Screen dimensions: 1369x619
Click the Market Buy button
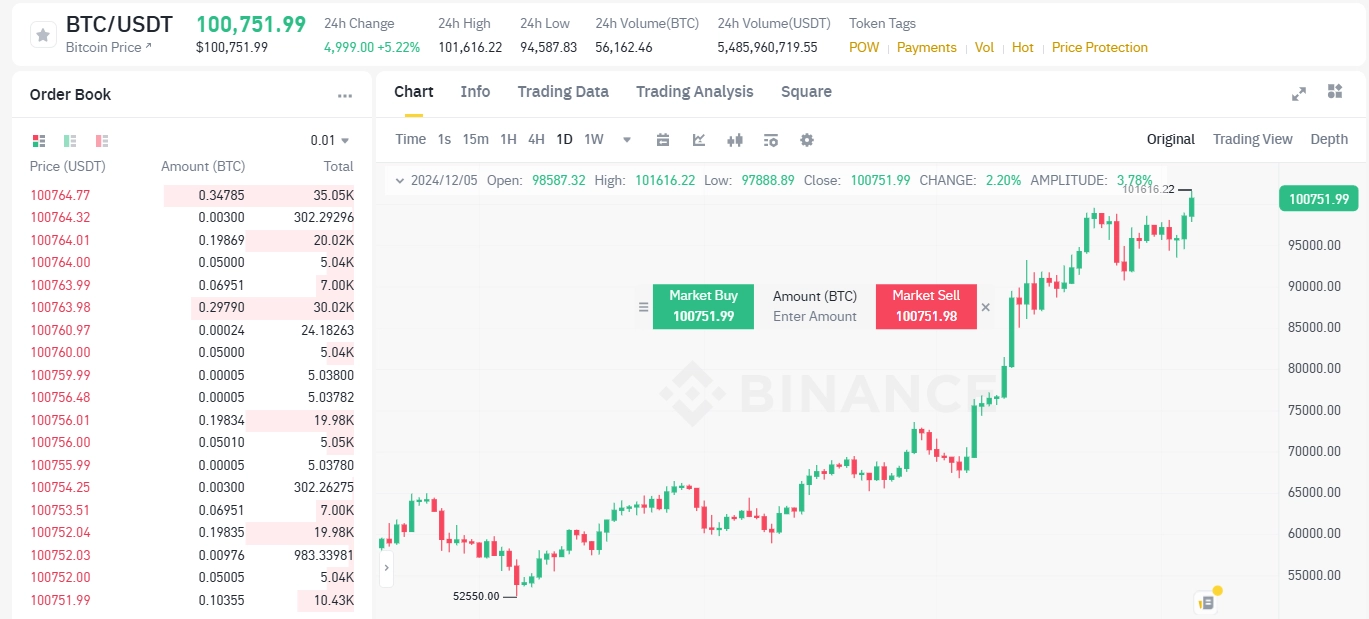702,306
